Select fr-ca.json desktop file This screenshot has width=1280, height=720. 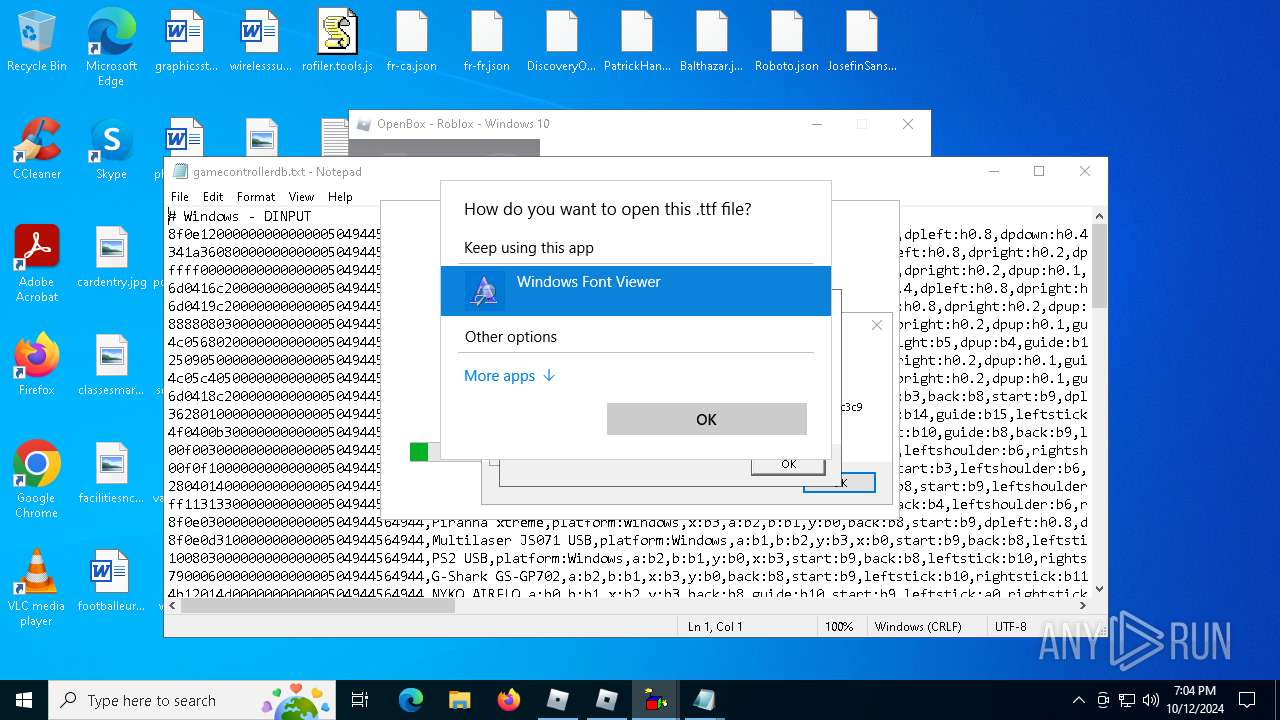tap(411, 41)
